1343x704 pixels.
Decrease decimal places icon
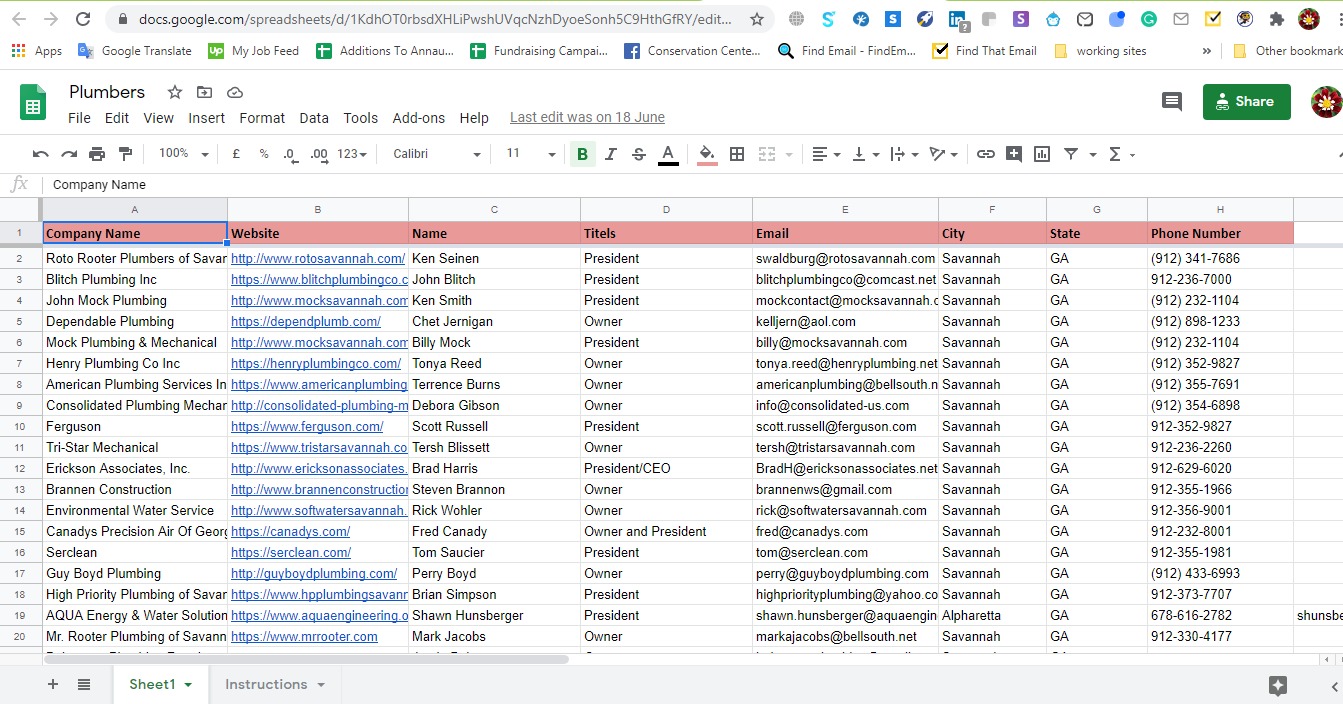point(290,154)
